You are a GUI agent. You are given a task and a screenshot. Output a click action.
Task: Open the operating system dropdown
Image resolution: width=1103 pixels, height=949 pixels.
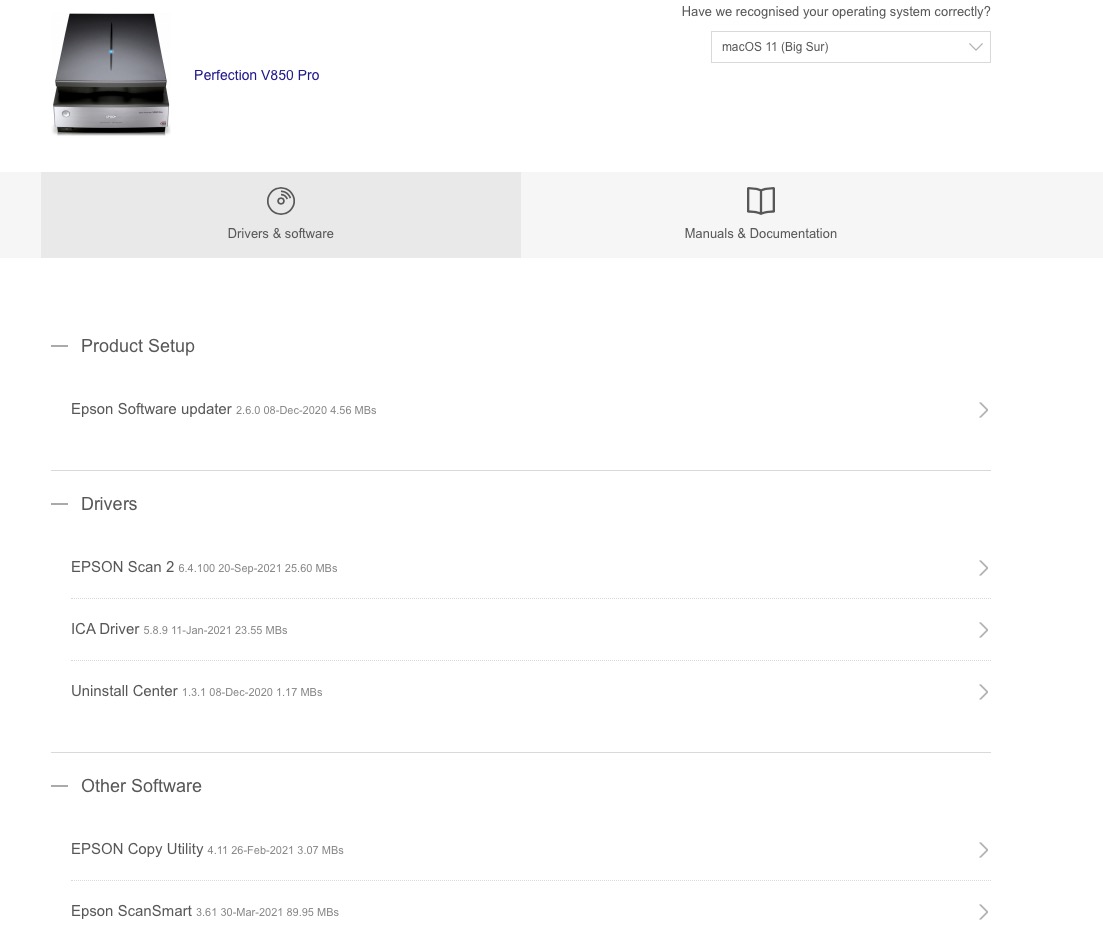850,47
